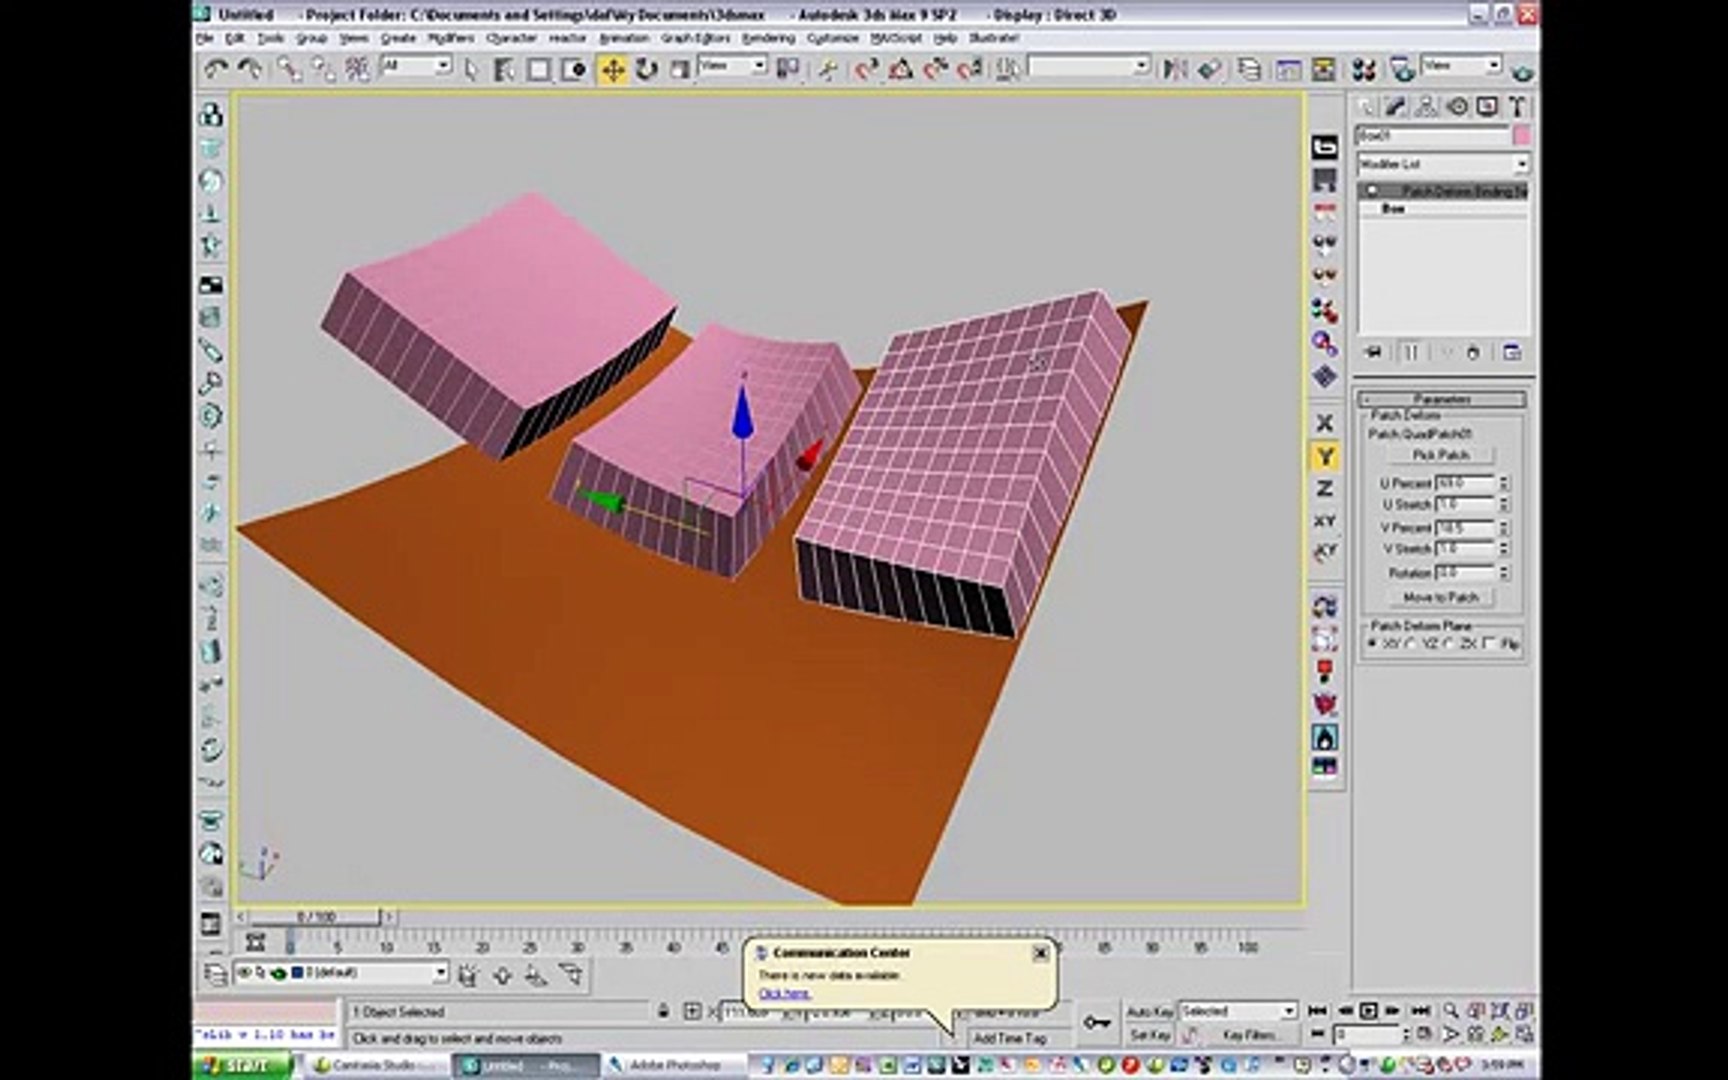Screen dimensions: 1728x1080
Task: Switch to the Hierarchy command panel
Action: (x=1426, y=106)
